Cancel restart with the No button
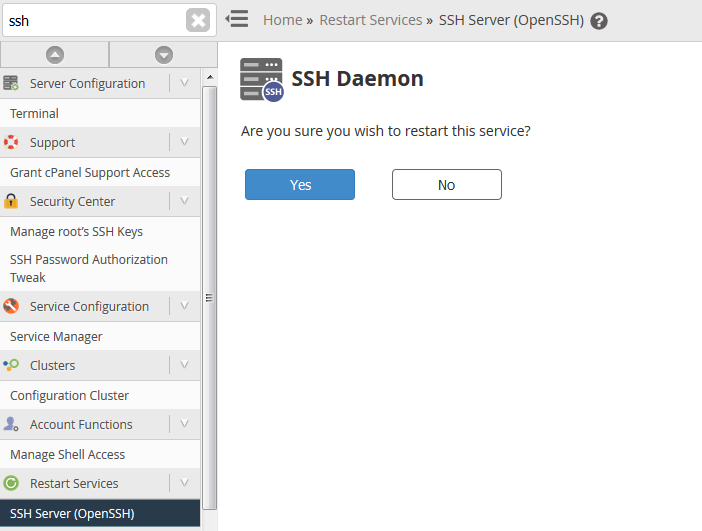 coord(447,184)
